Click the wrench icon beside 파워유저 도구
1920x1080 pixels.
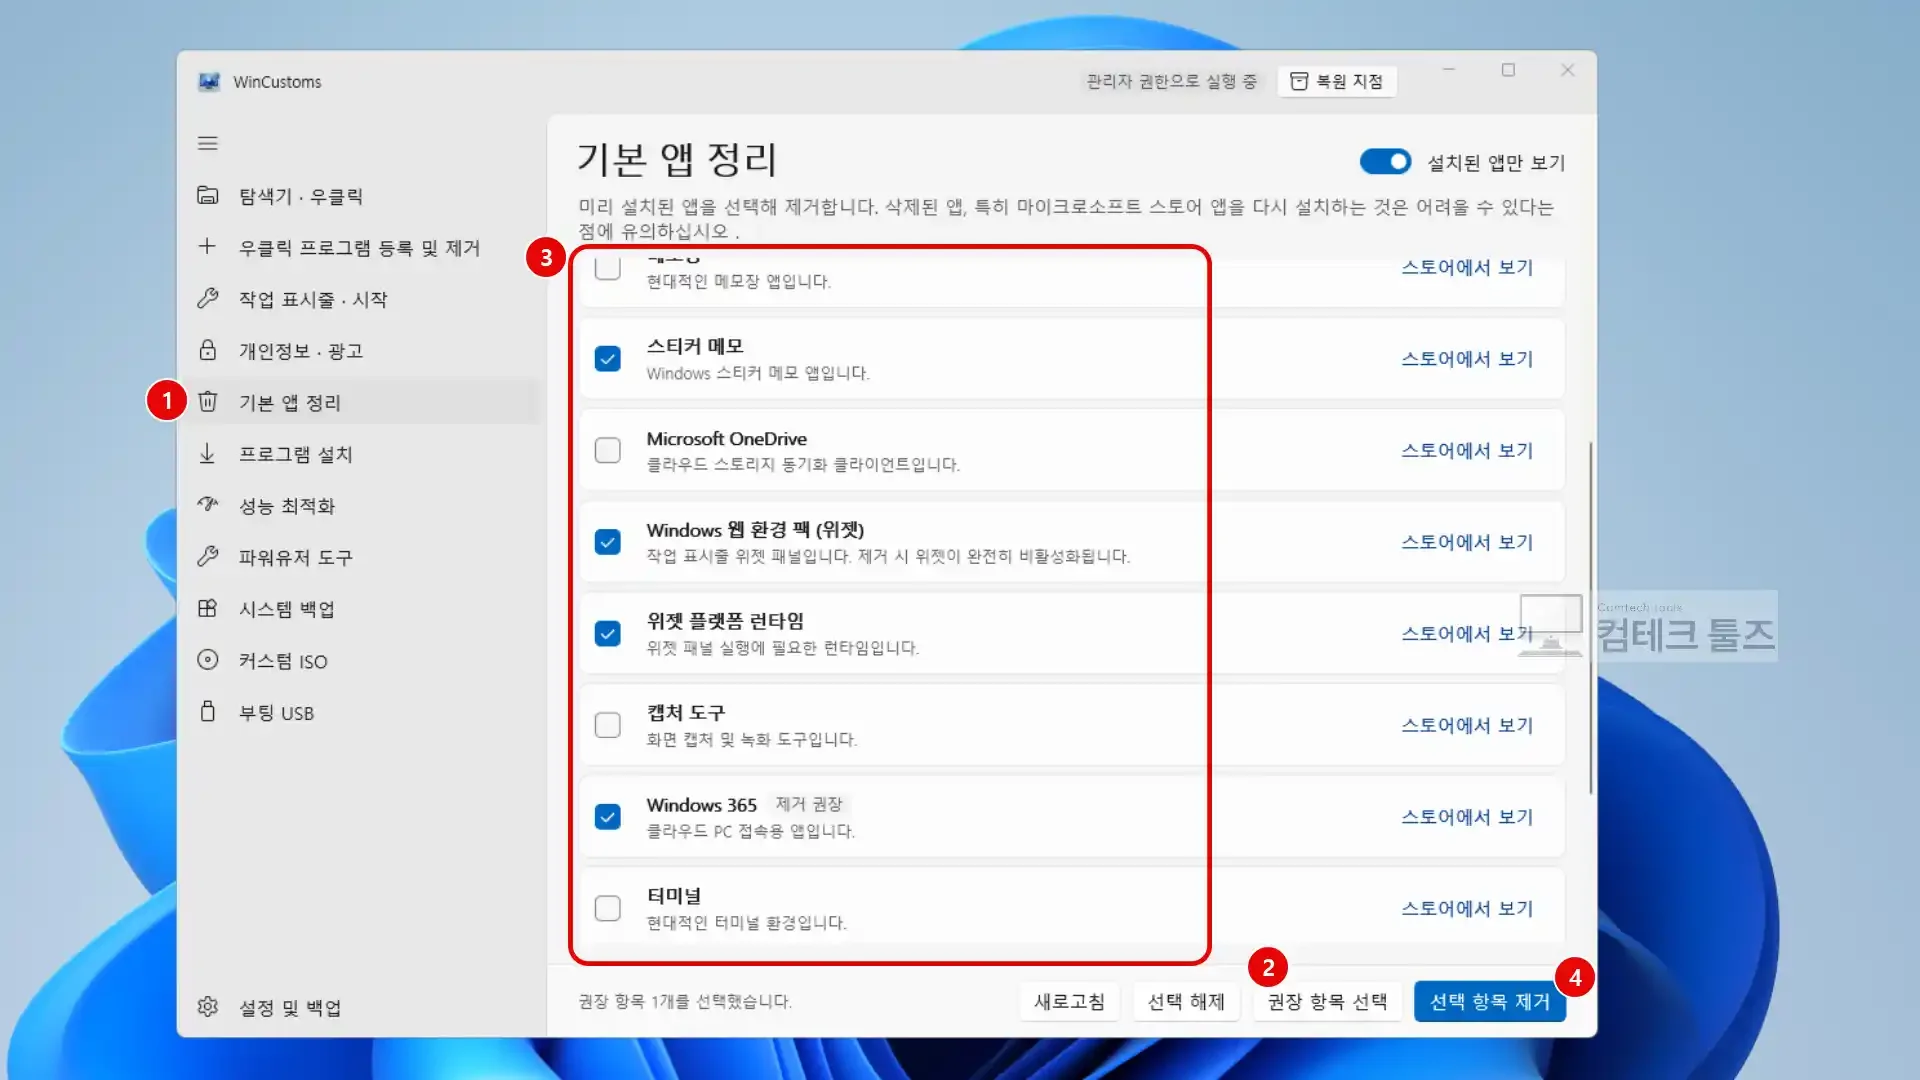208,556
